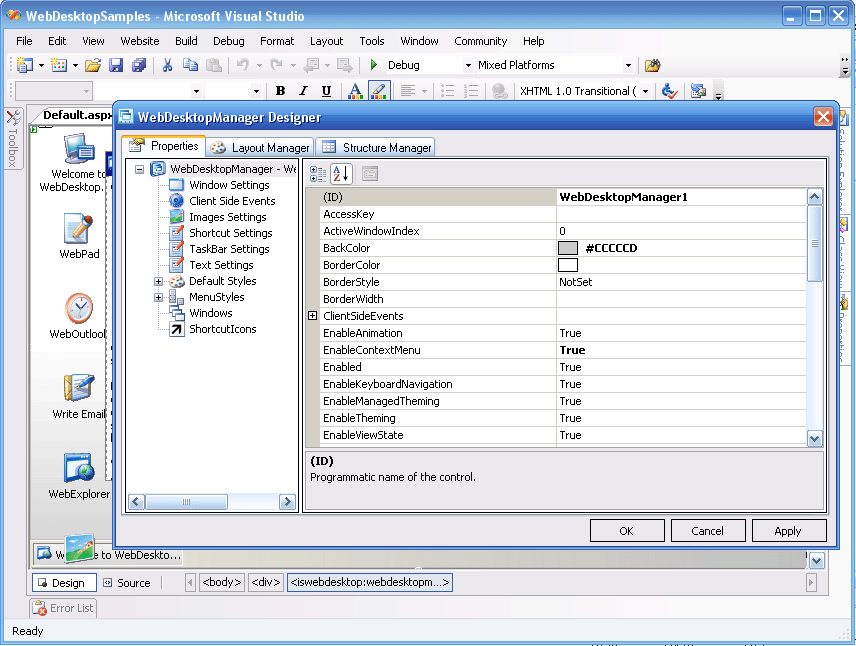This screenshot has width=856, height=646.
Task: Open the Website menu
Action: click(139, 41)
